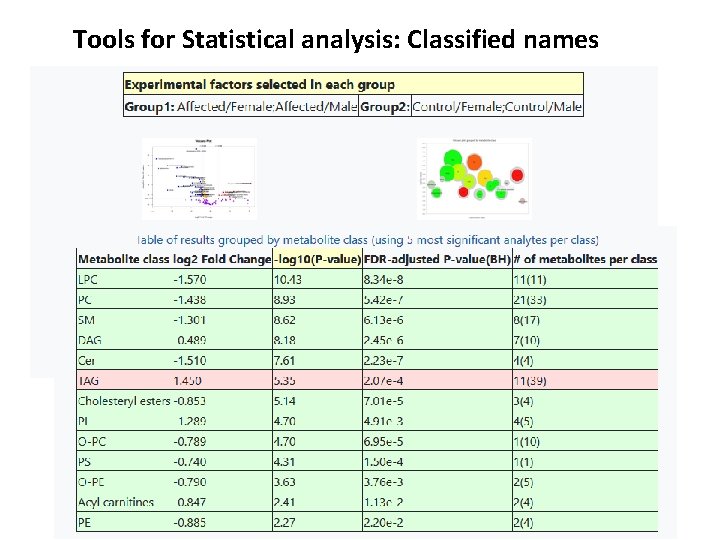This screenshot has height=540, width=720.
Task: Click metabolite count 8(17)
Action: tap(527, 320)
